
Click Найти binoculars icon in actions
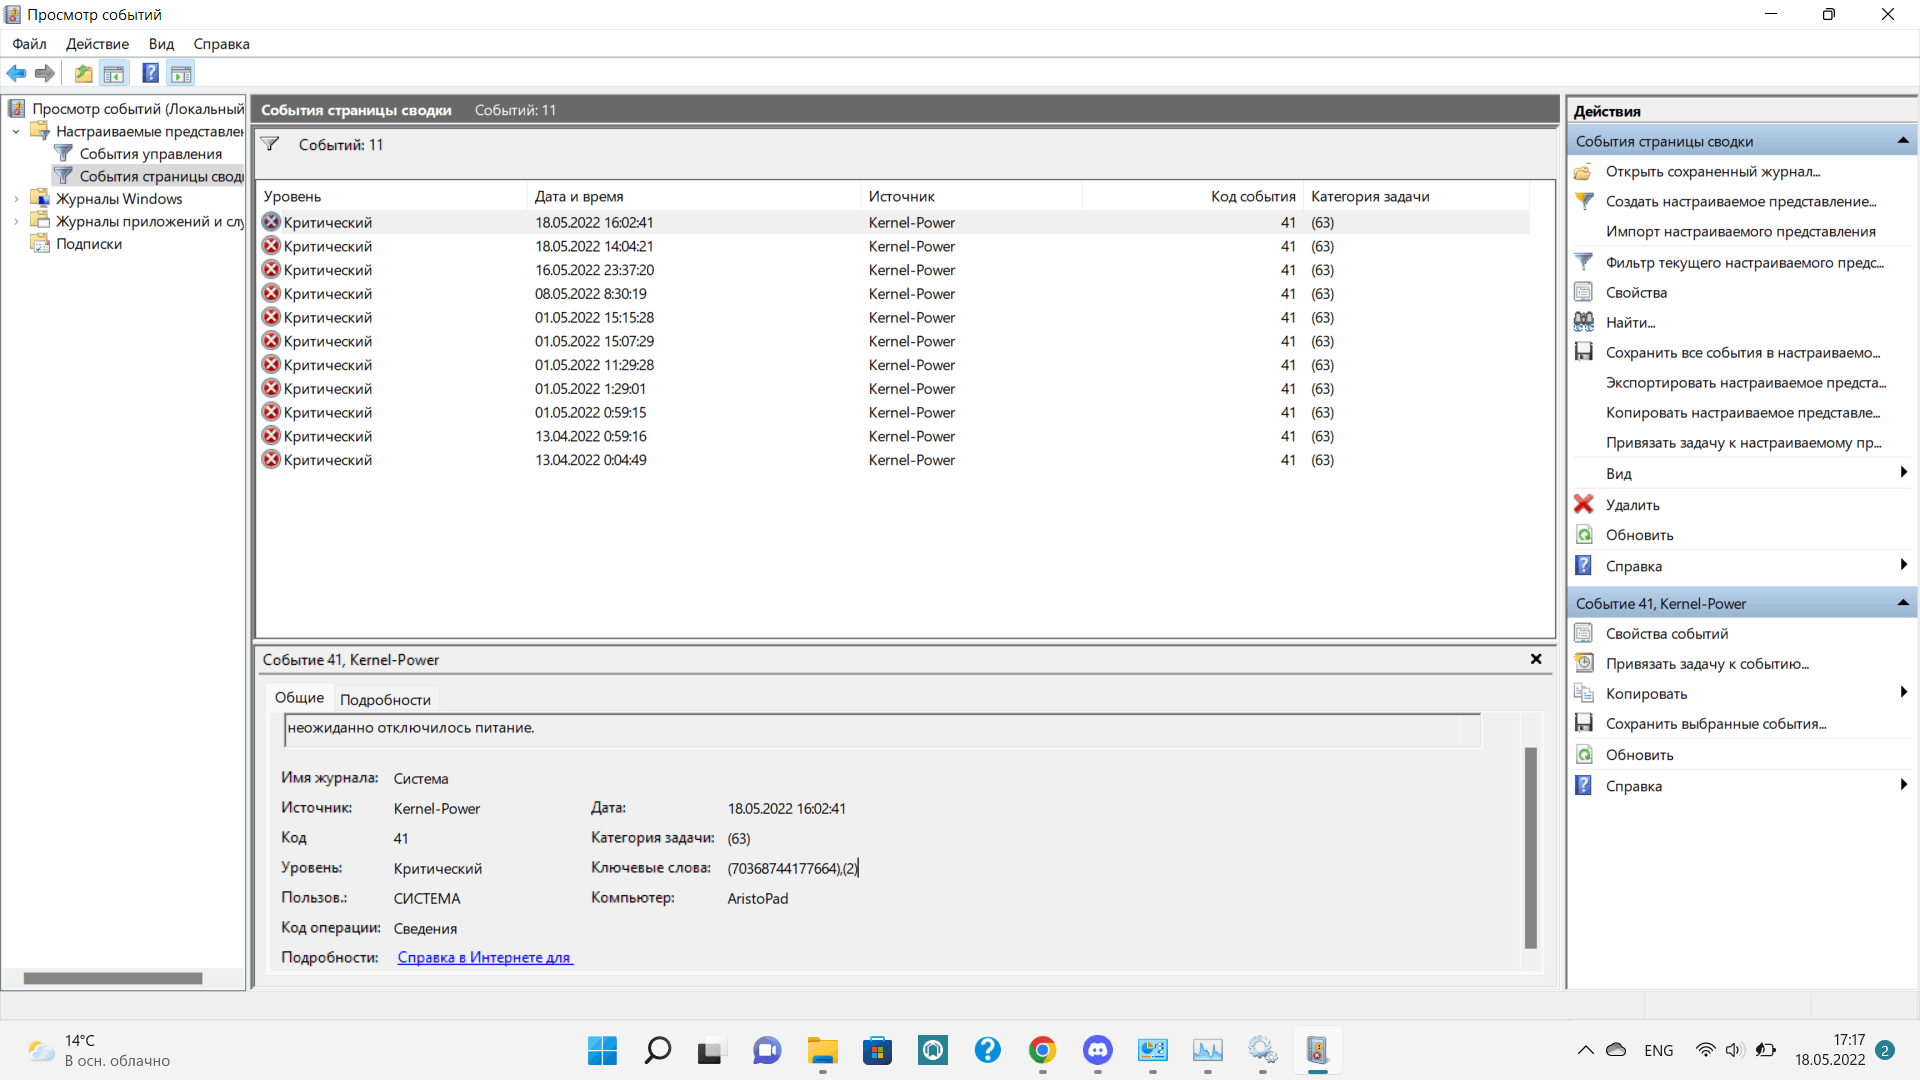click(1584, 322)
